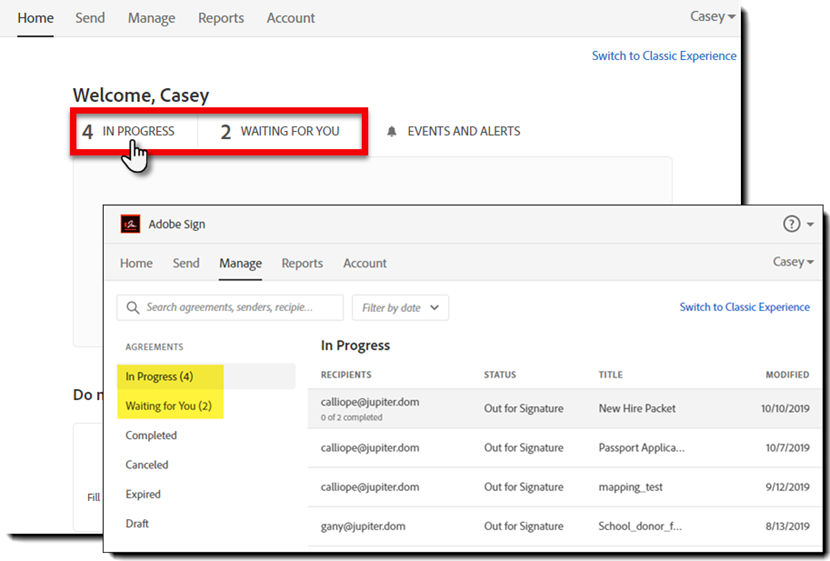Click the 10/10/2019 modified date
Viewport: 830px width, 561px height.
785,409
